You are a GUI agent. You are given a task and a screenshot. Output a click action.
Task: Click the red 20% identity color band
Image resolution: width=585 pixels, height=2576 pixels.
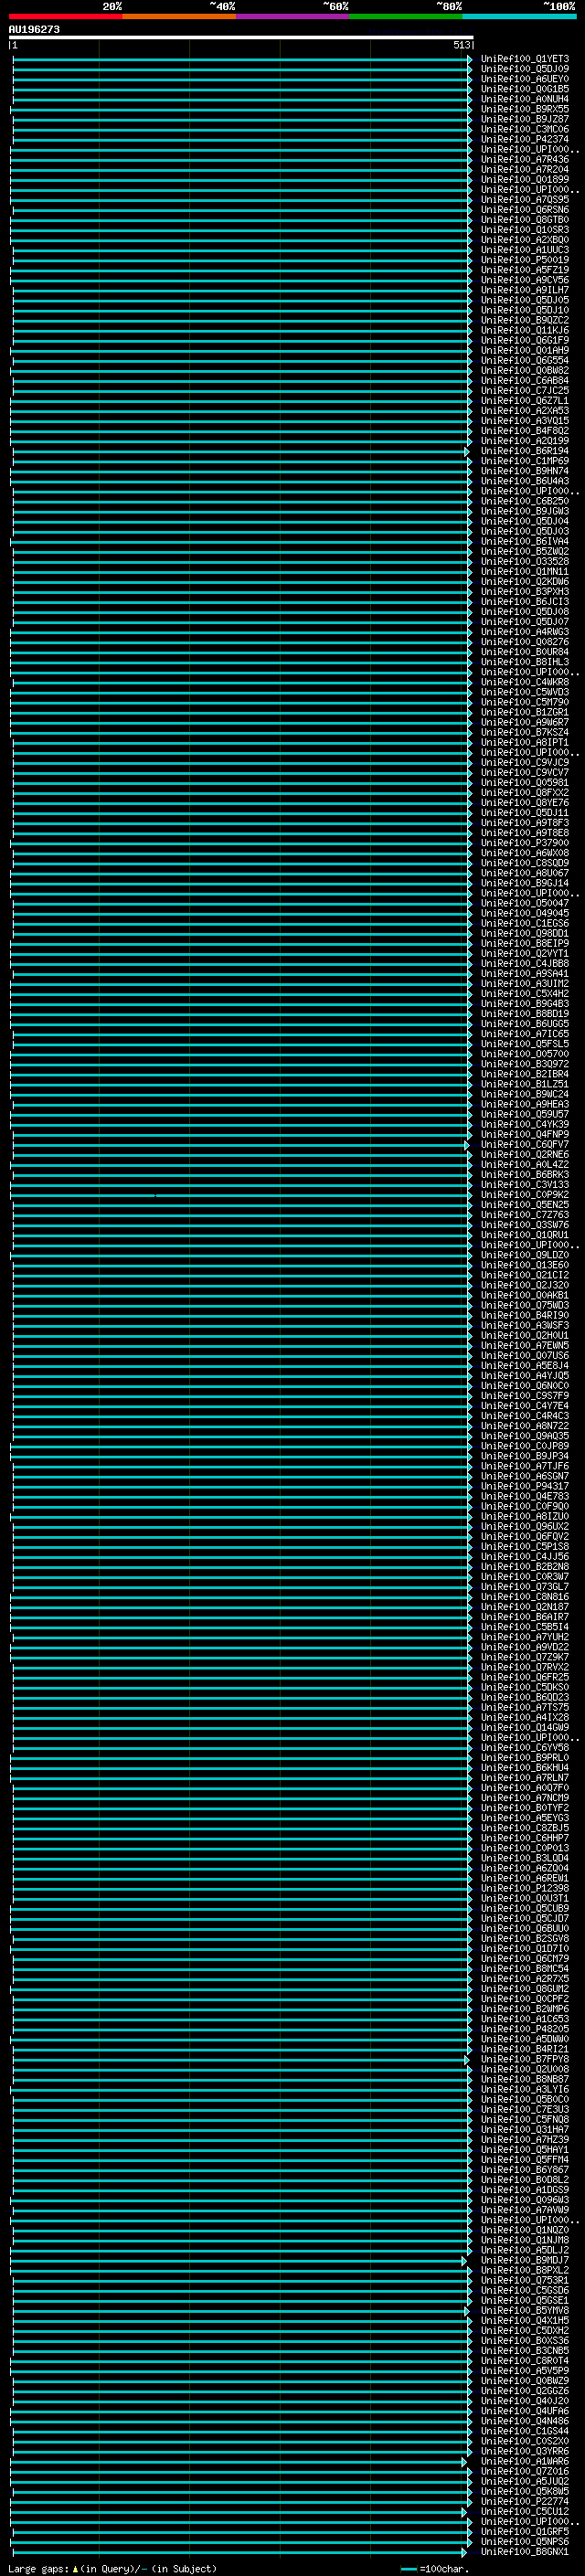click(65, 16)
